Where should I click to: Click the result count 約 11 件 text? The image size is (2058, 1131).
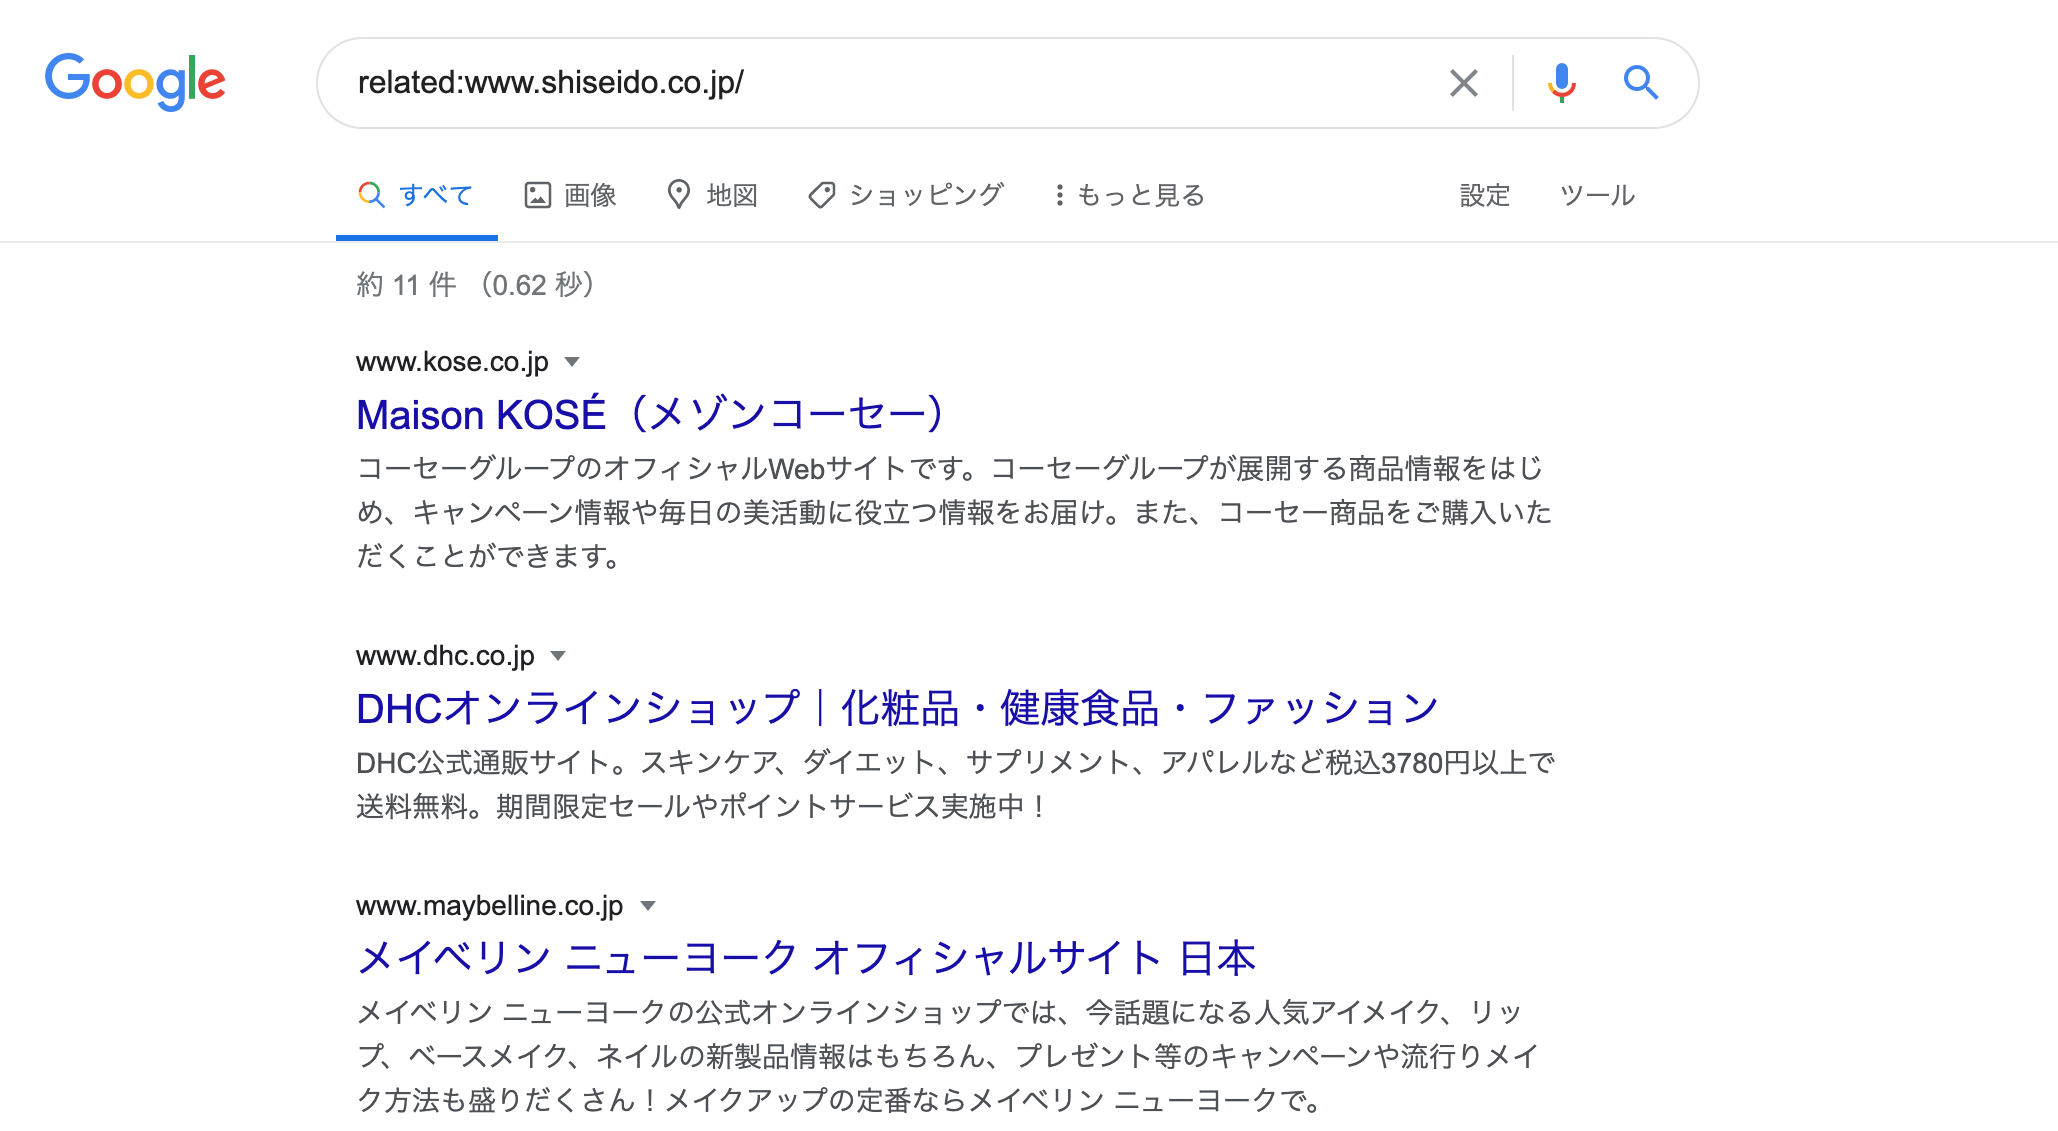click(x=406, y=285)
